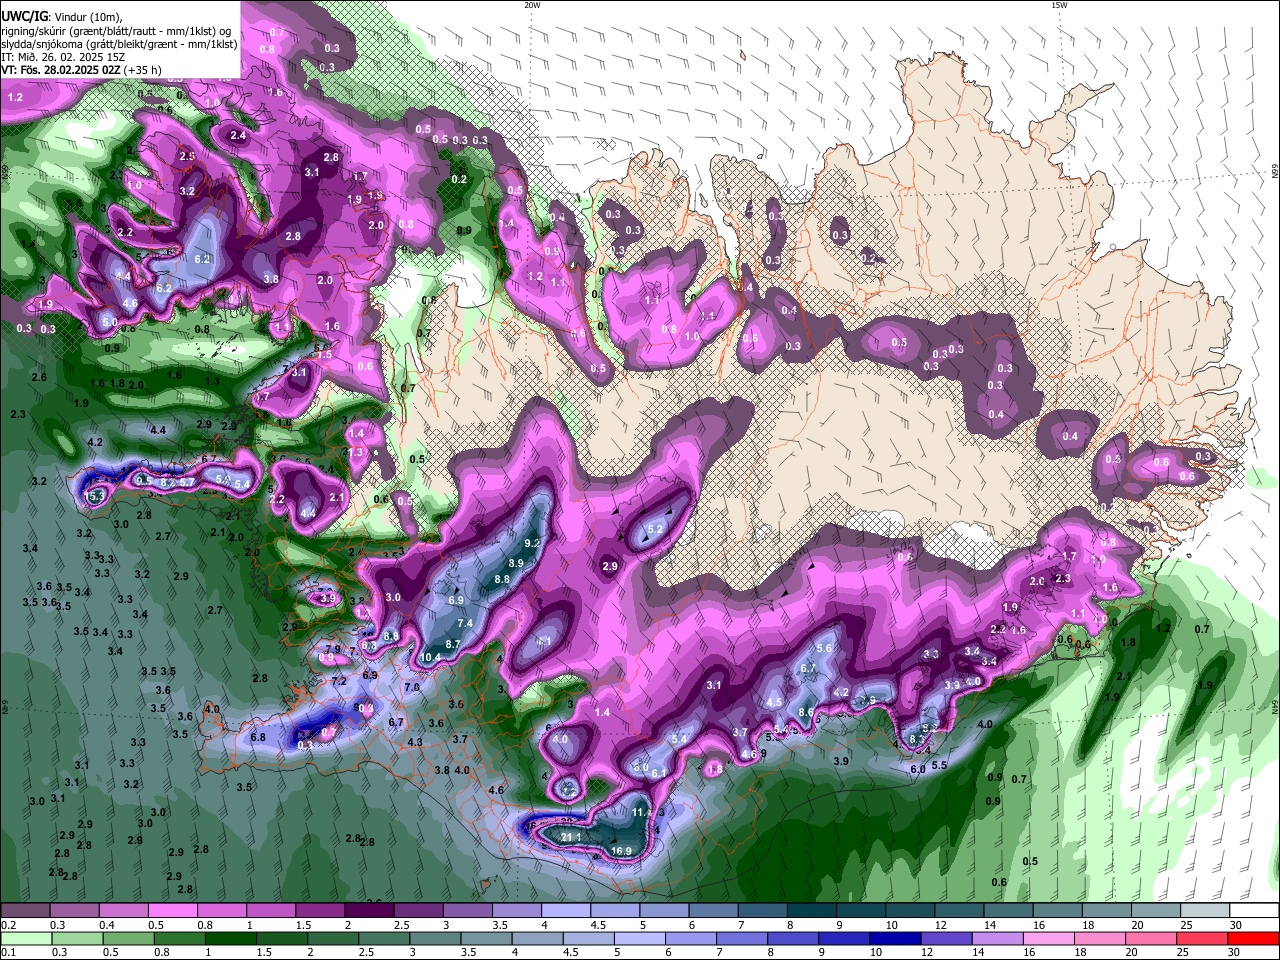
Task: Click the bright red swatch above lower-row 30
Action: click(1254, 939)
